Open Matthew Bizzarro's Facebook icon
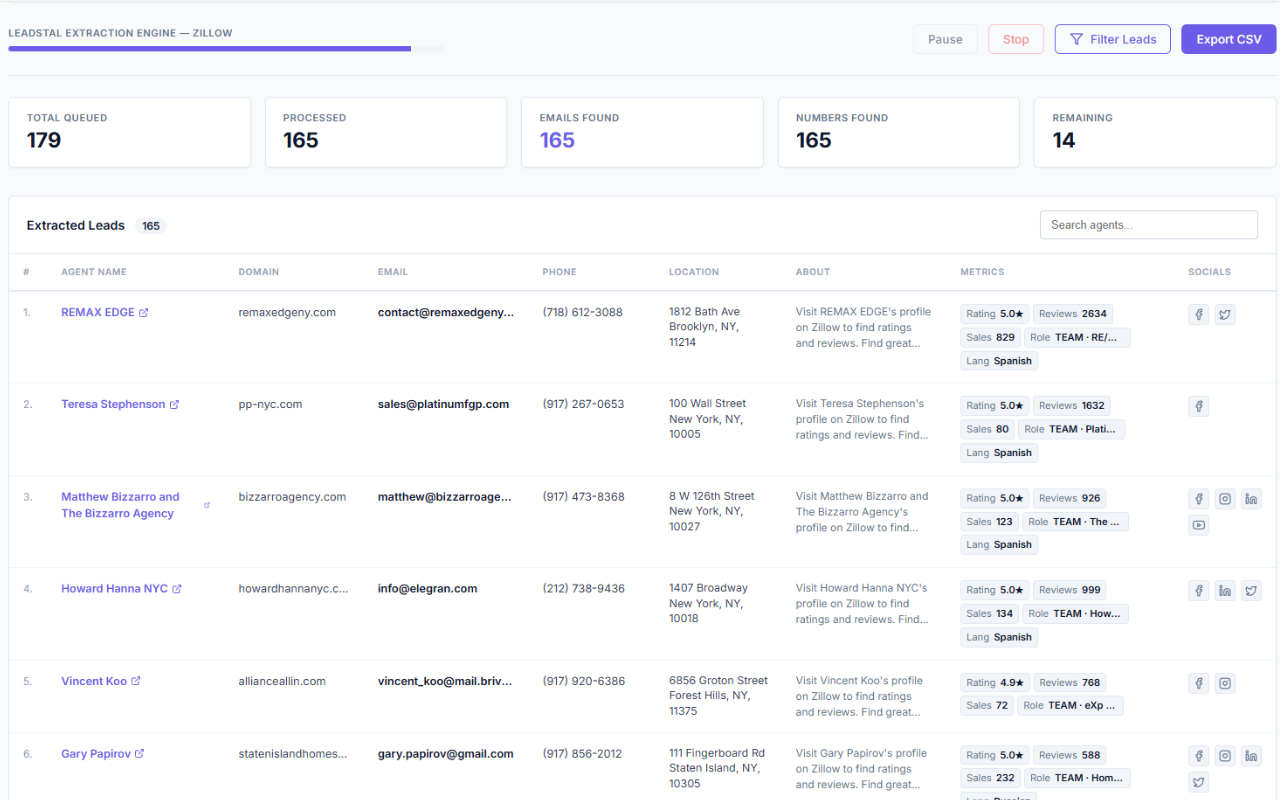Screen dimensions: 1280x800 [1199, 499]
